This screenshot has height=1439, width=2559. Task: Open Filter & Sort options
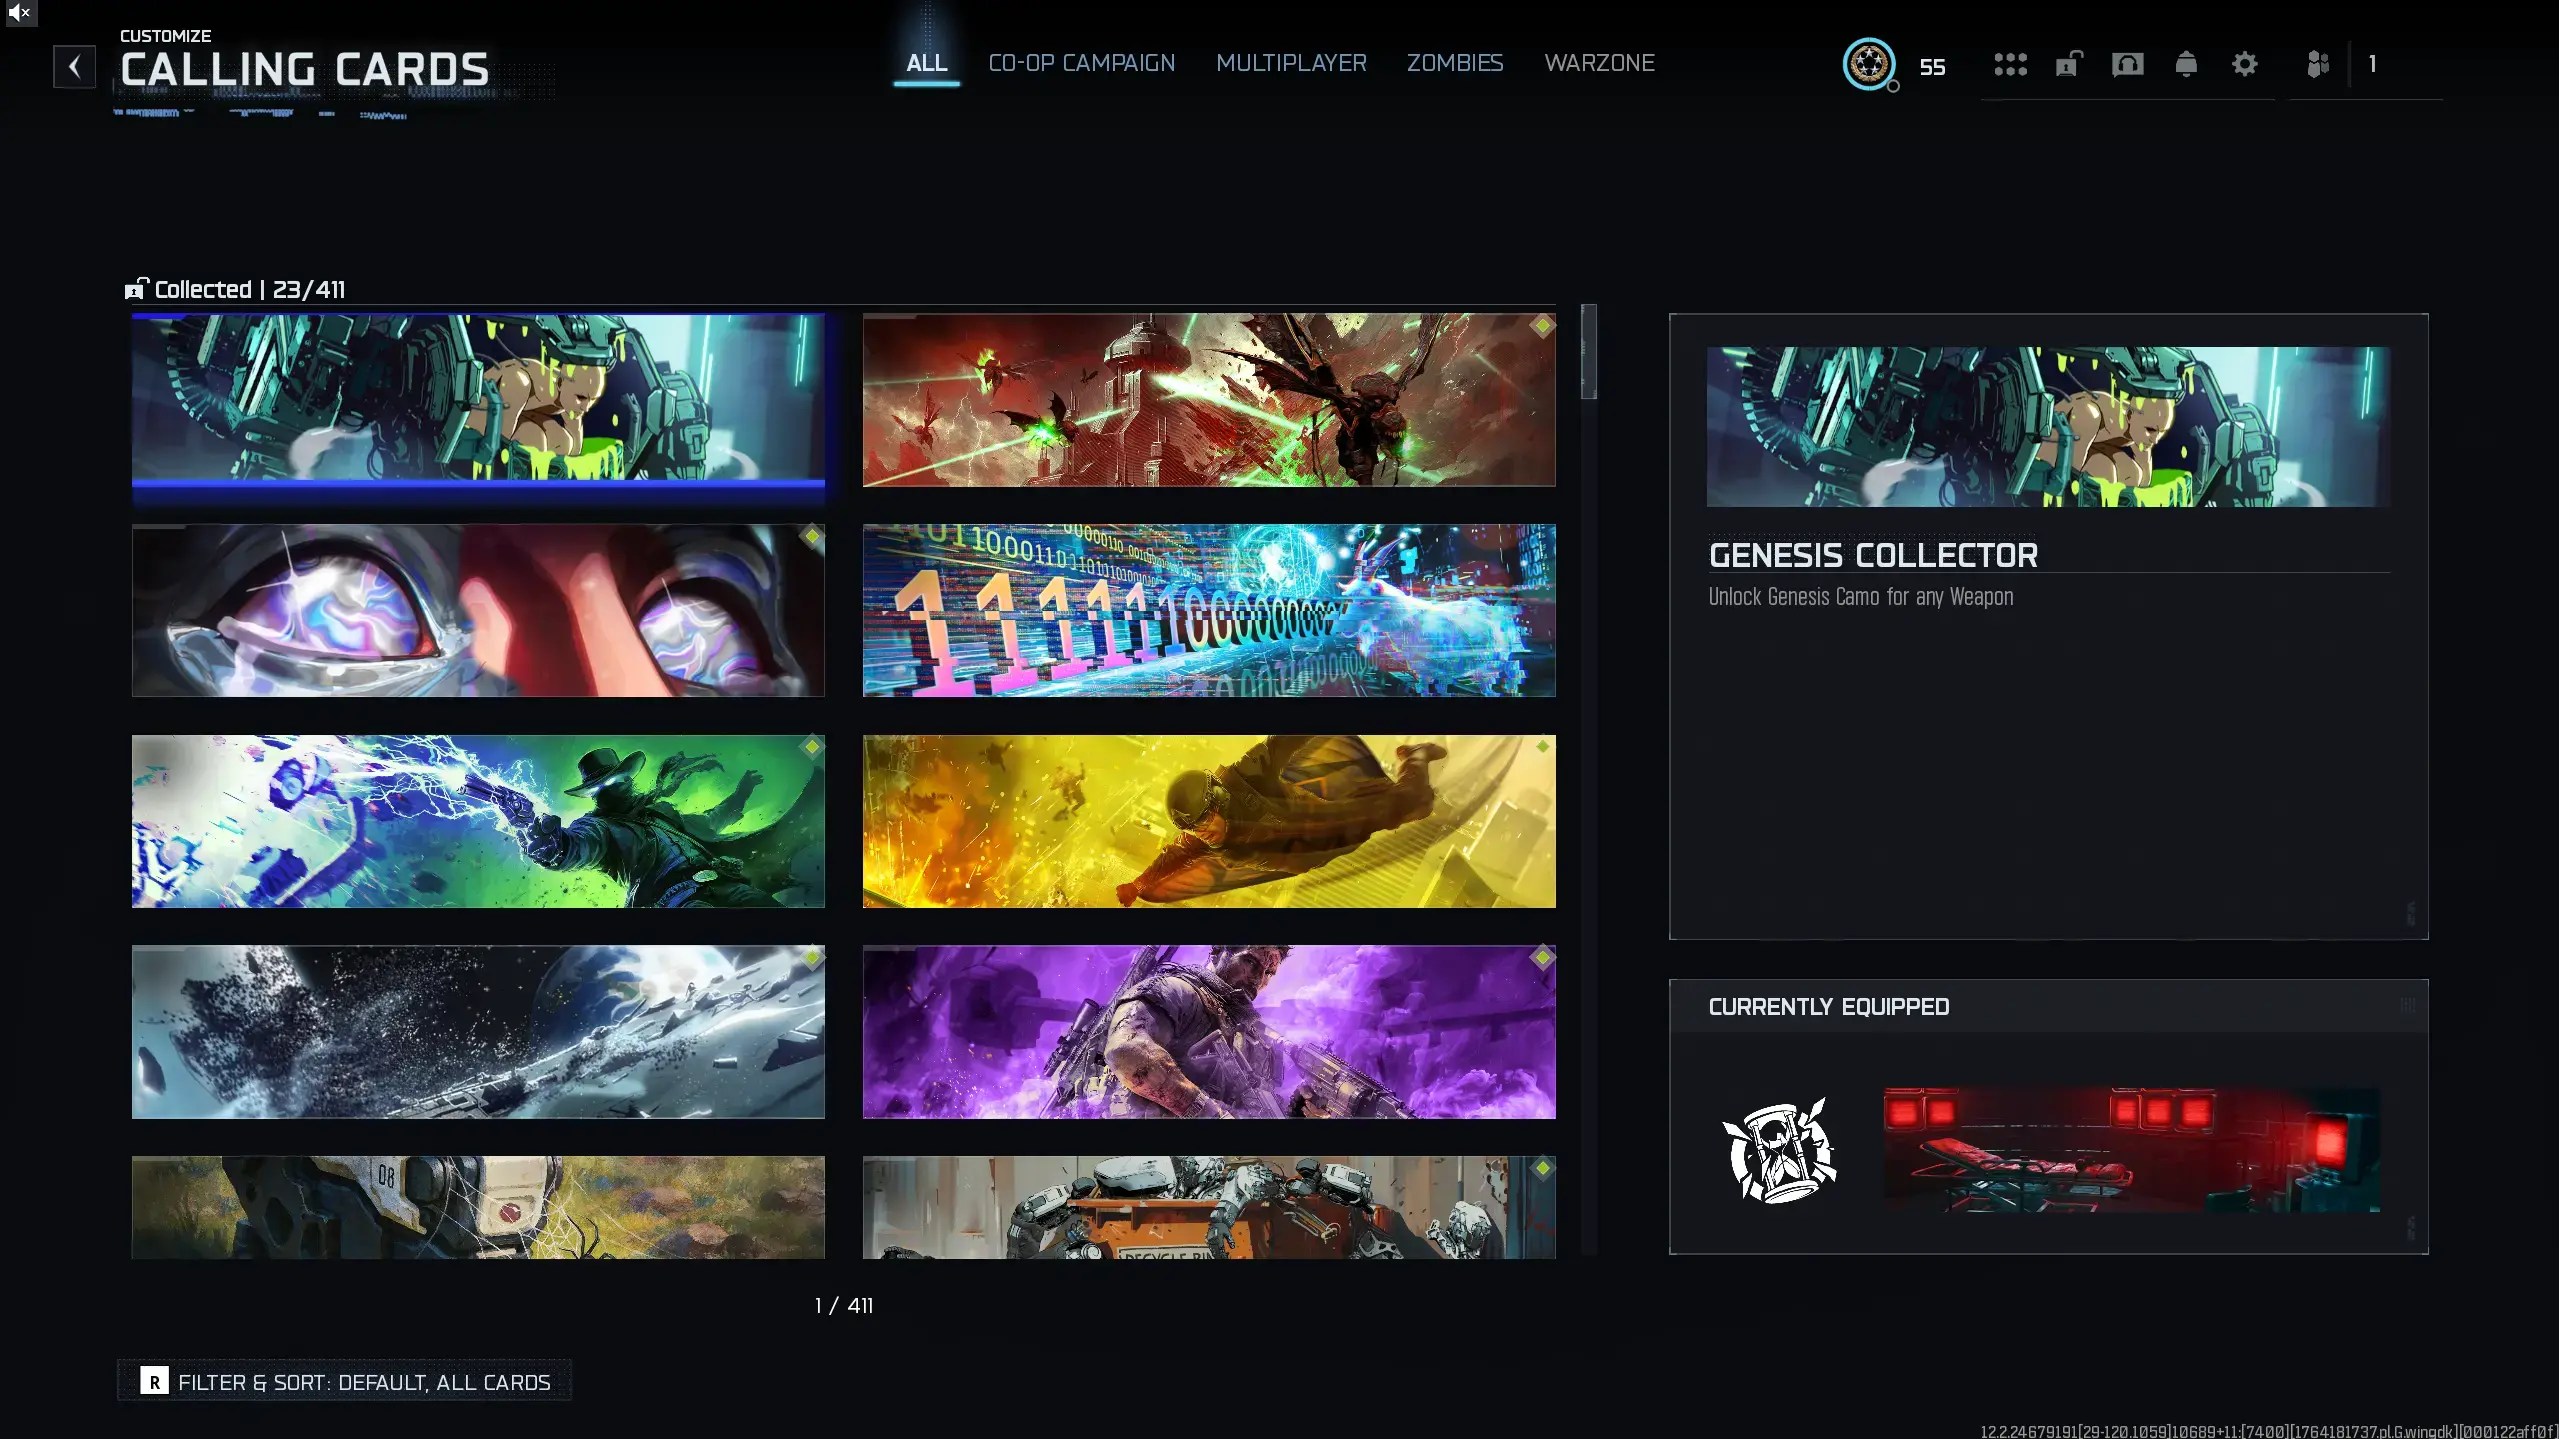click(x=345, y=1381)
